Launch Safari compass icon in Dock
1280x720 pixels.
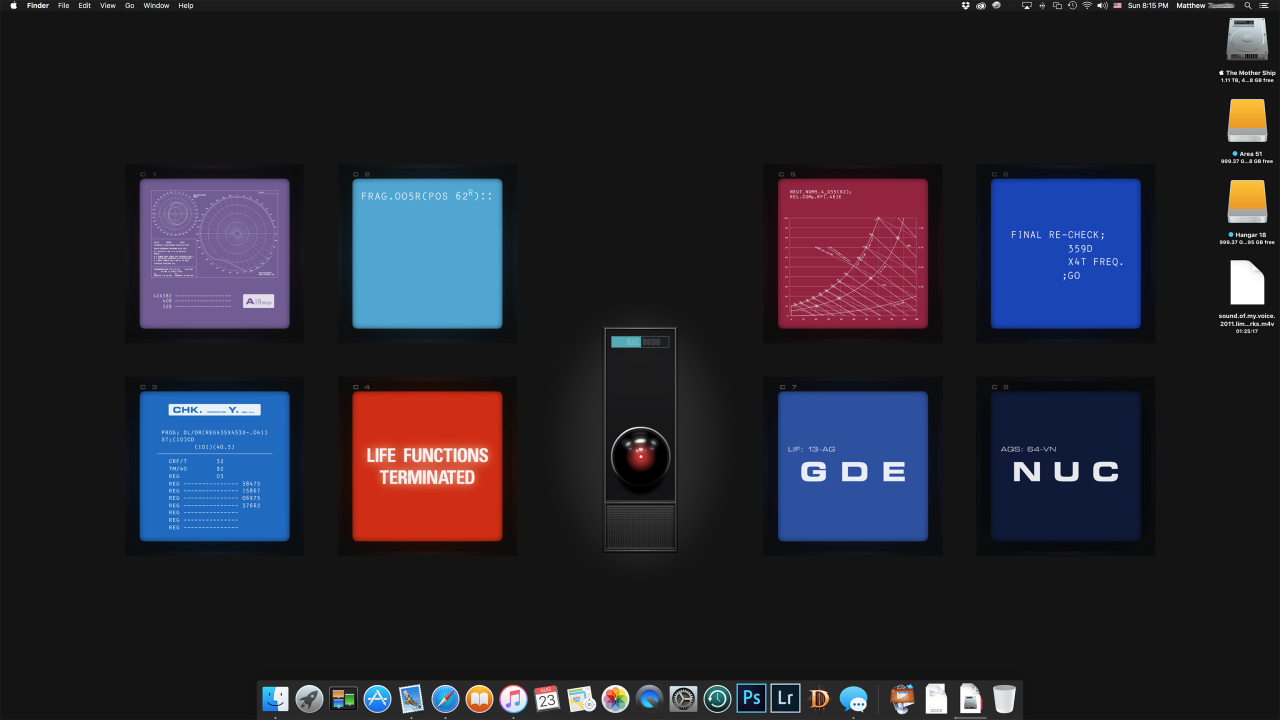(445, 698)
